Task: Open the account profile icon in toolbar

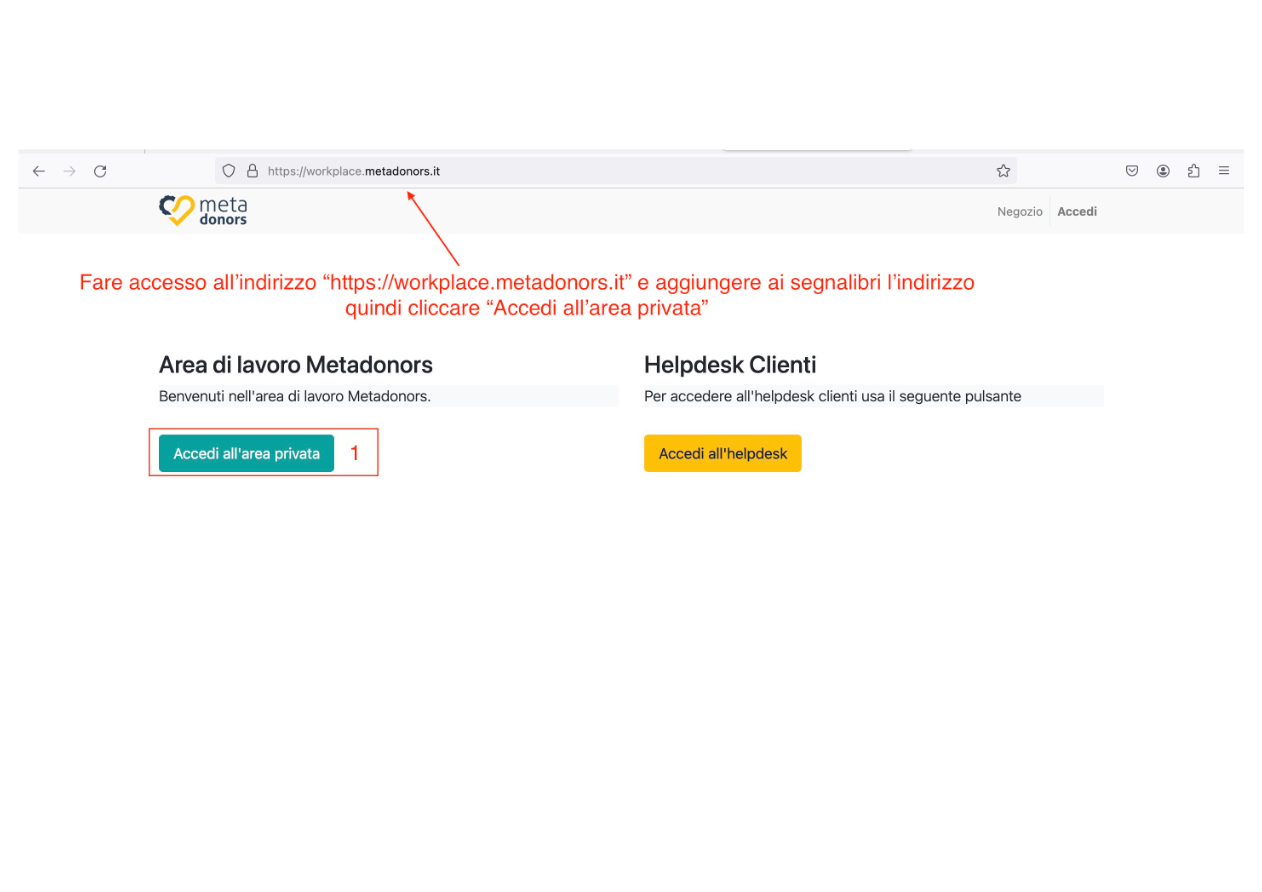Action: (1163, 171)
